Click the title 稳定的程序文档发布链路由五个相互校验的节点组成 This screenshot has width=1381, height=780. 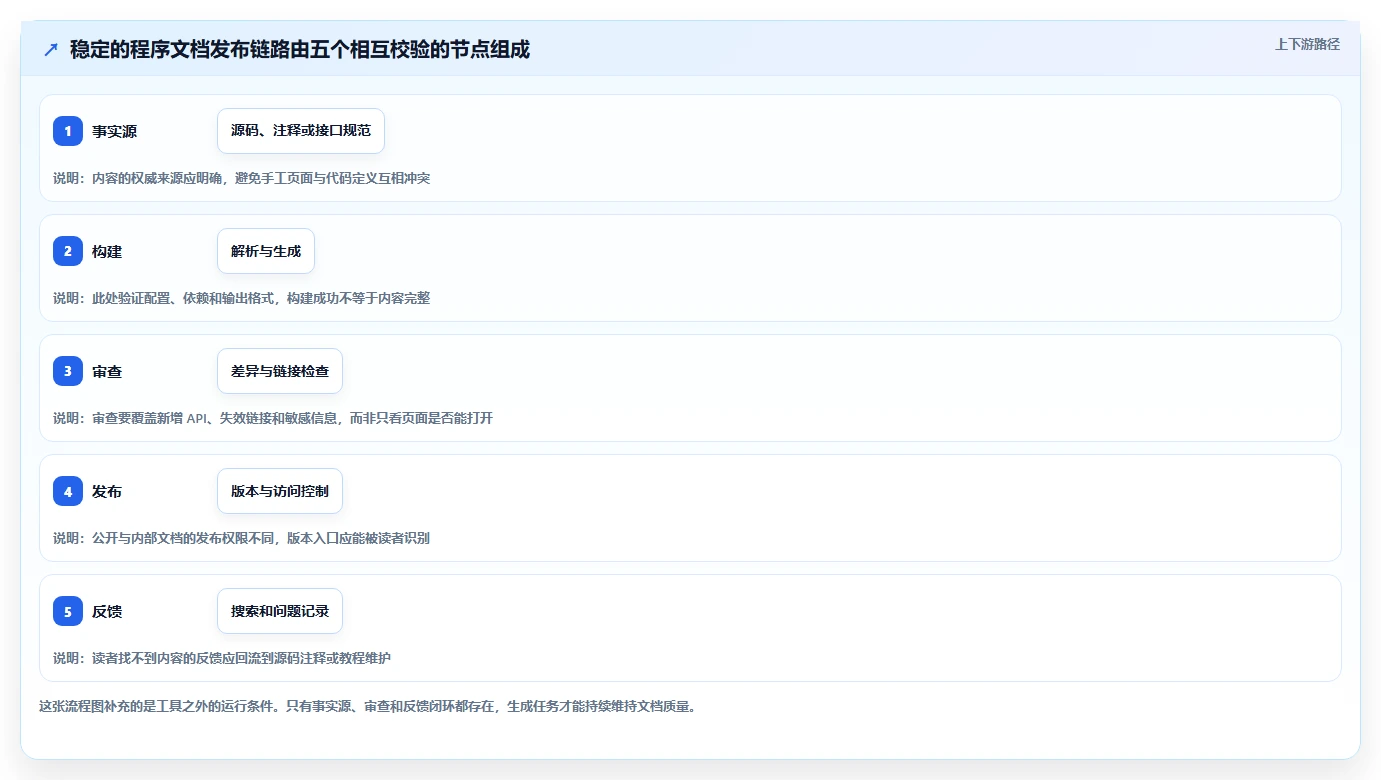[x=300, y=49]
